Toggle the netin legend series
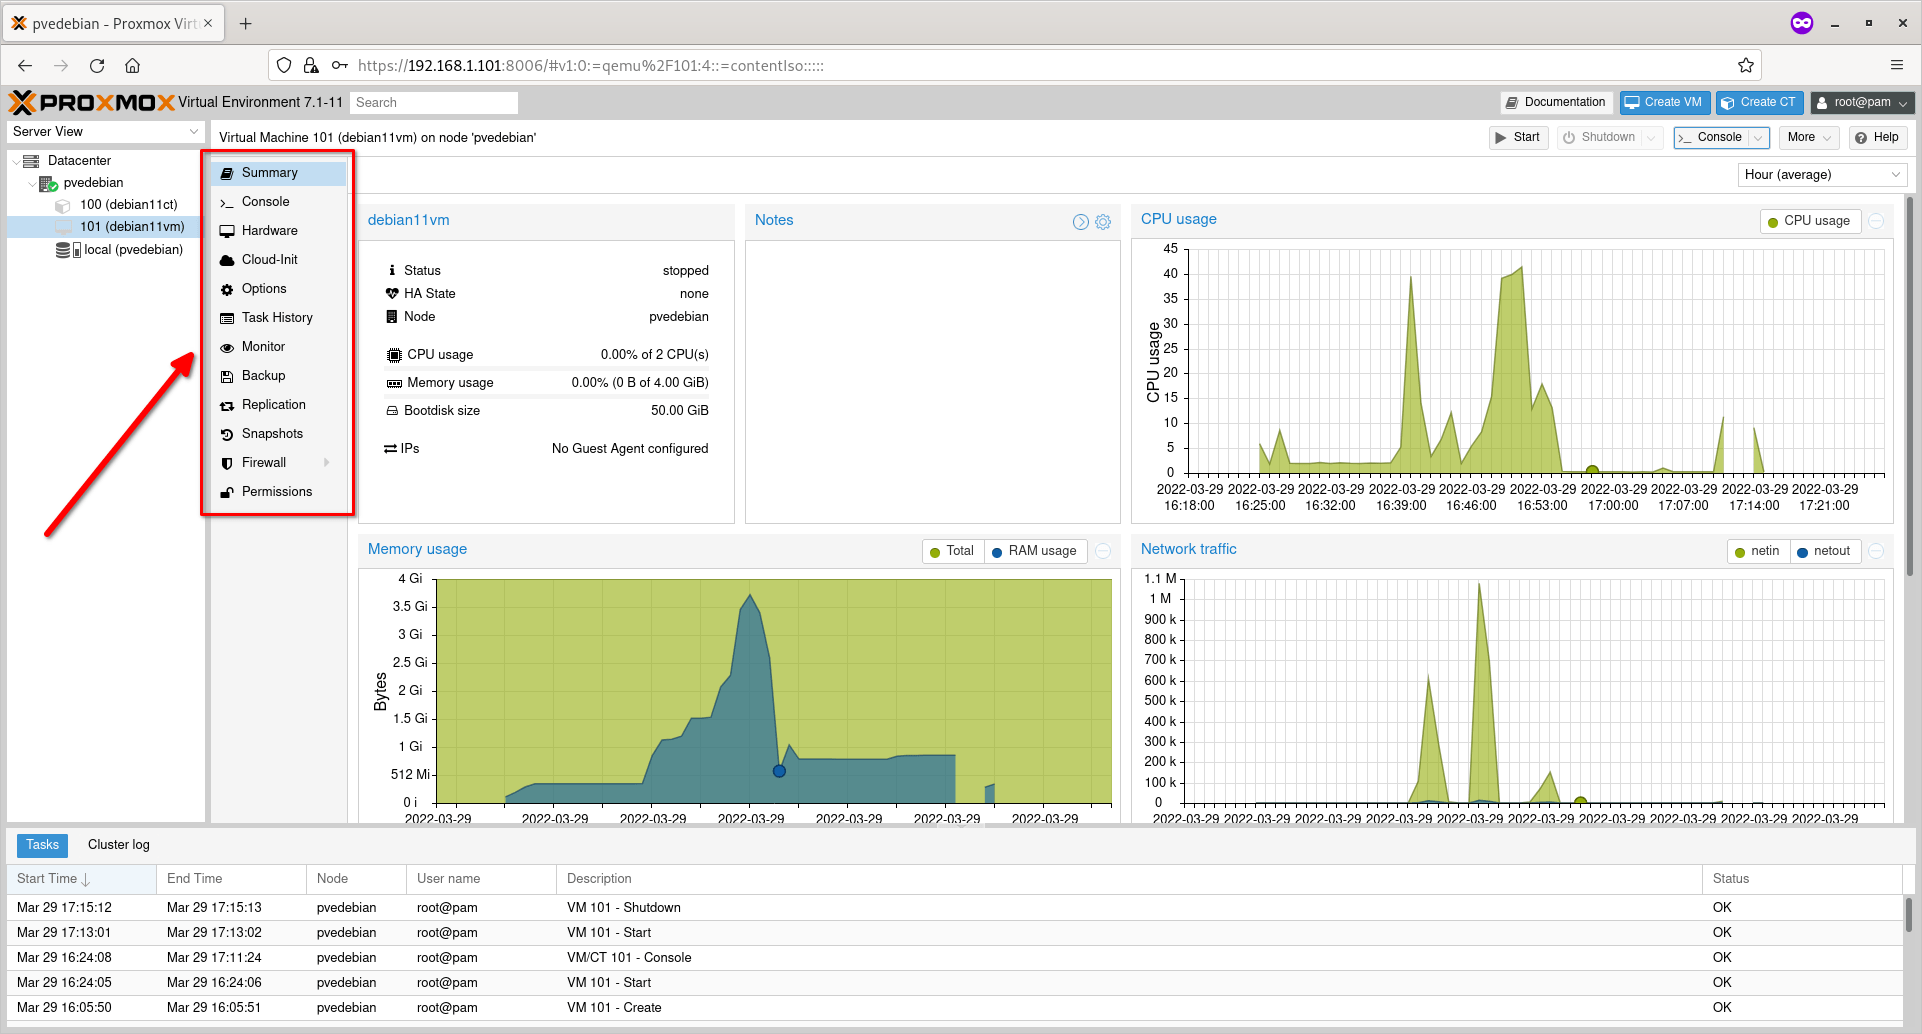Viewport: 1922px width, 1034px height. tap(1757, 551)
